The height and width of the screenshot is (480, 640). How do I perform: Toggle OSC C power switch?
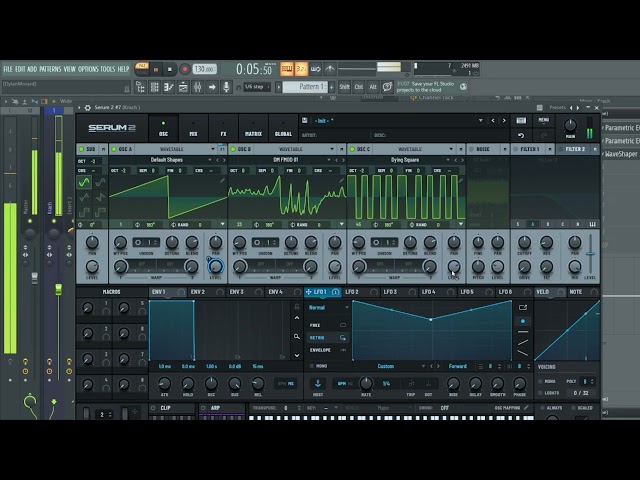coord(352,149)
